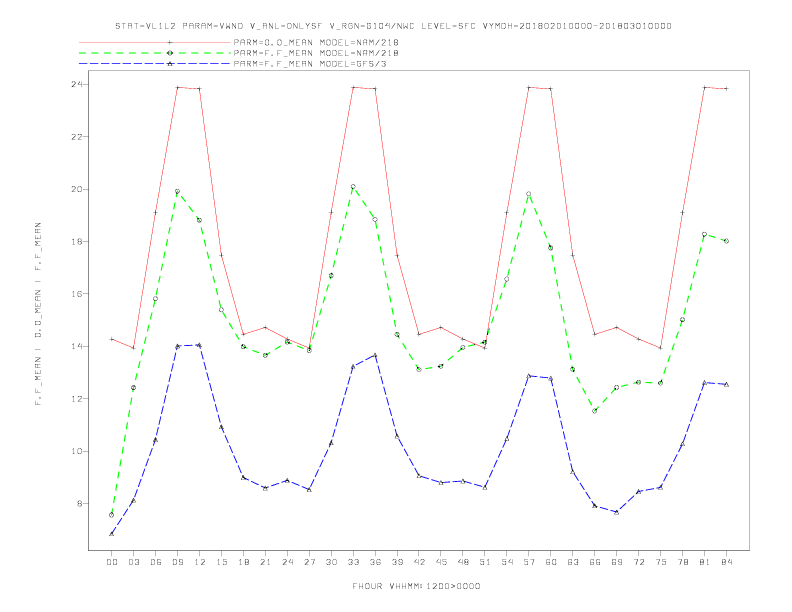This screenshot has height=612, width=792.
Task: Click the x-axis tick label 33
Action: pyautogui.click(x=353, y=562)
